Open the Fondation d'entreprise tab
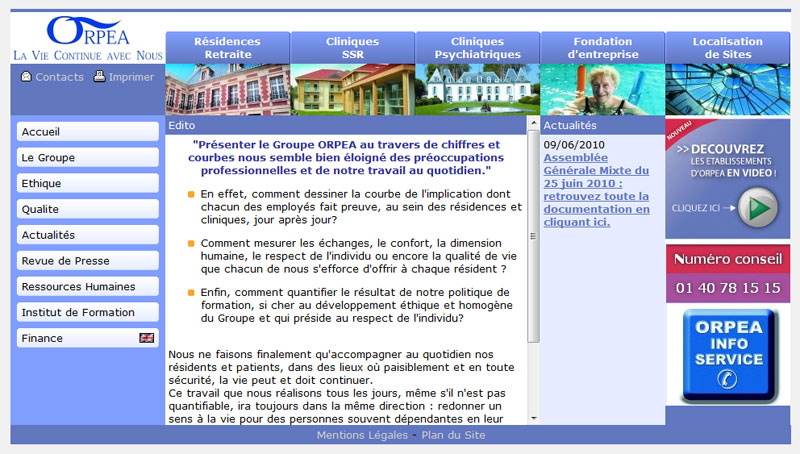The height and width of the screenshot is (454, 800). tap(603, 48)
